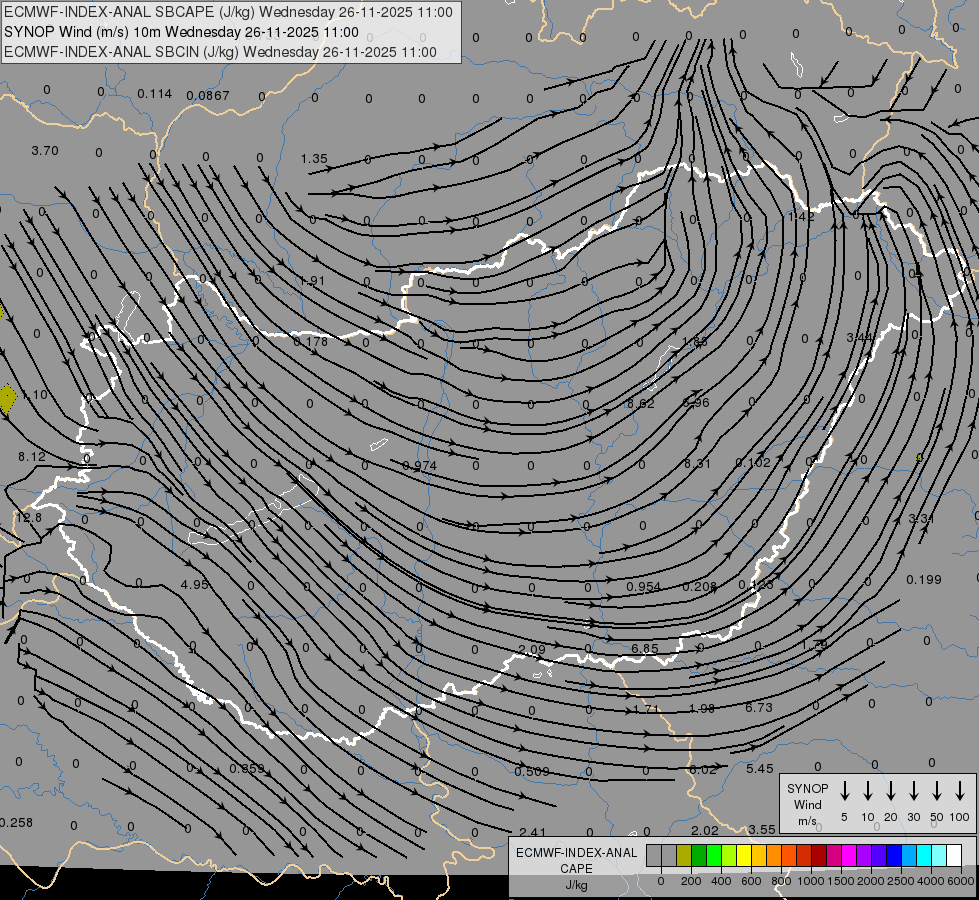Click the 200 tick label on CAPE scale
The height and width of the screenshot is (900, 979).
click(x=691, y=881)
